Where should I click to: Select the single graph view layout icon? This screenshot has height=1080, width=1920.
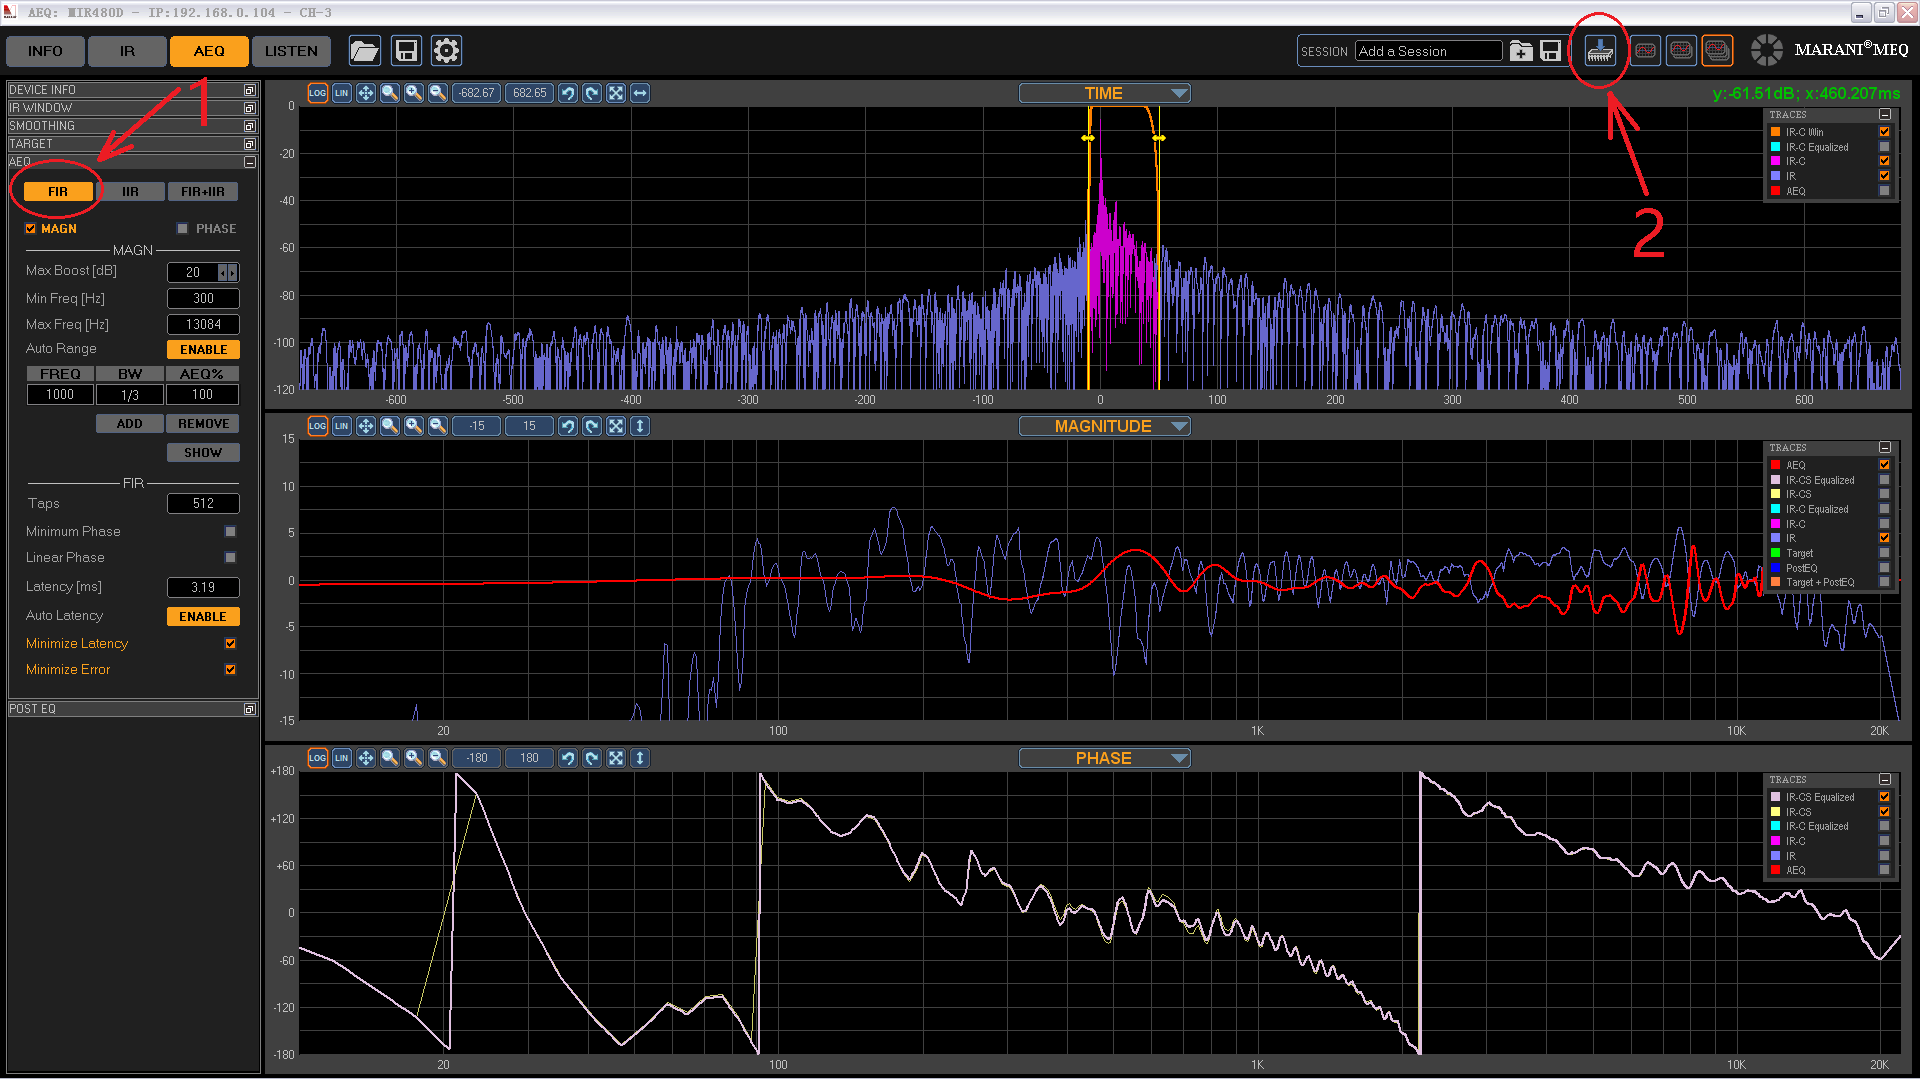[1645, 50]
